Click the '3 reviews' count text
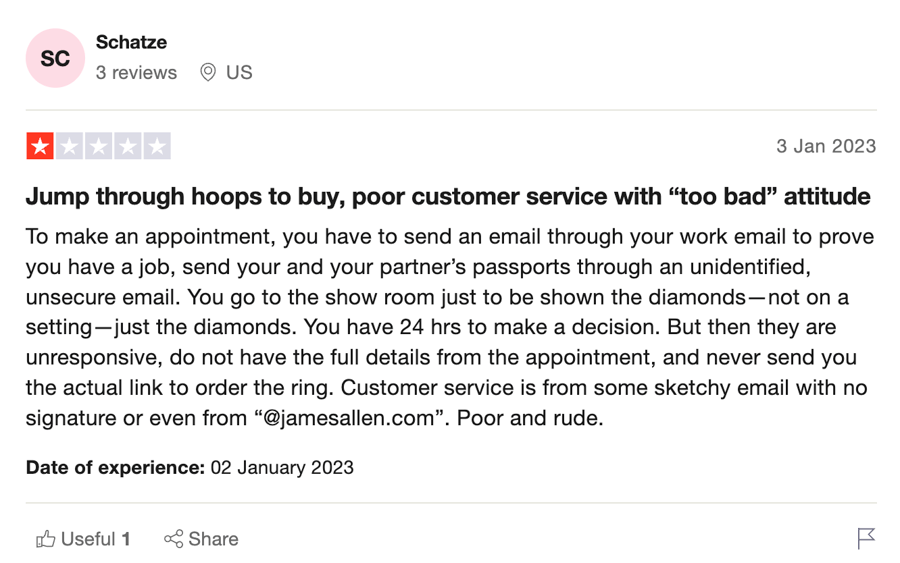The height and width of the screenshot is (563, 900). [x=136, y=72]
